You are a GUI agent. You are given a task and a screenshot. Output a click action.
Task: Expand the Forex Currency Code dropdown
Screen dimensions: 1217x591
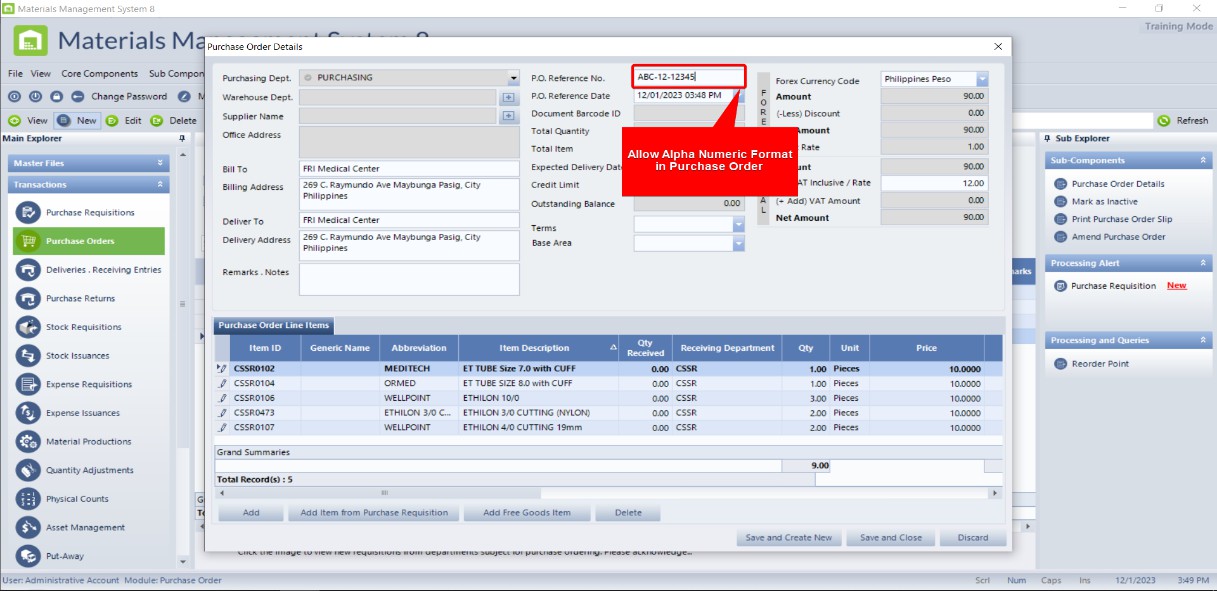click(982, 79)
